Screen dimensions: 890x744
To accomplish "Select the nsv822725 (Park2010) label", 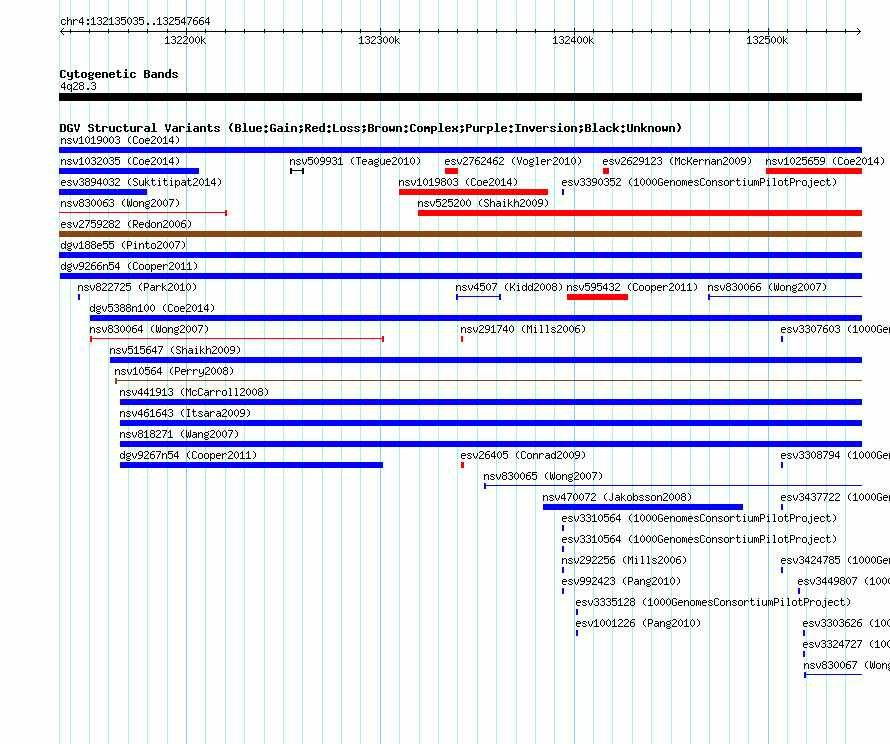I will pos(137,287).
